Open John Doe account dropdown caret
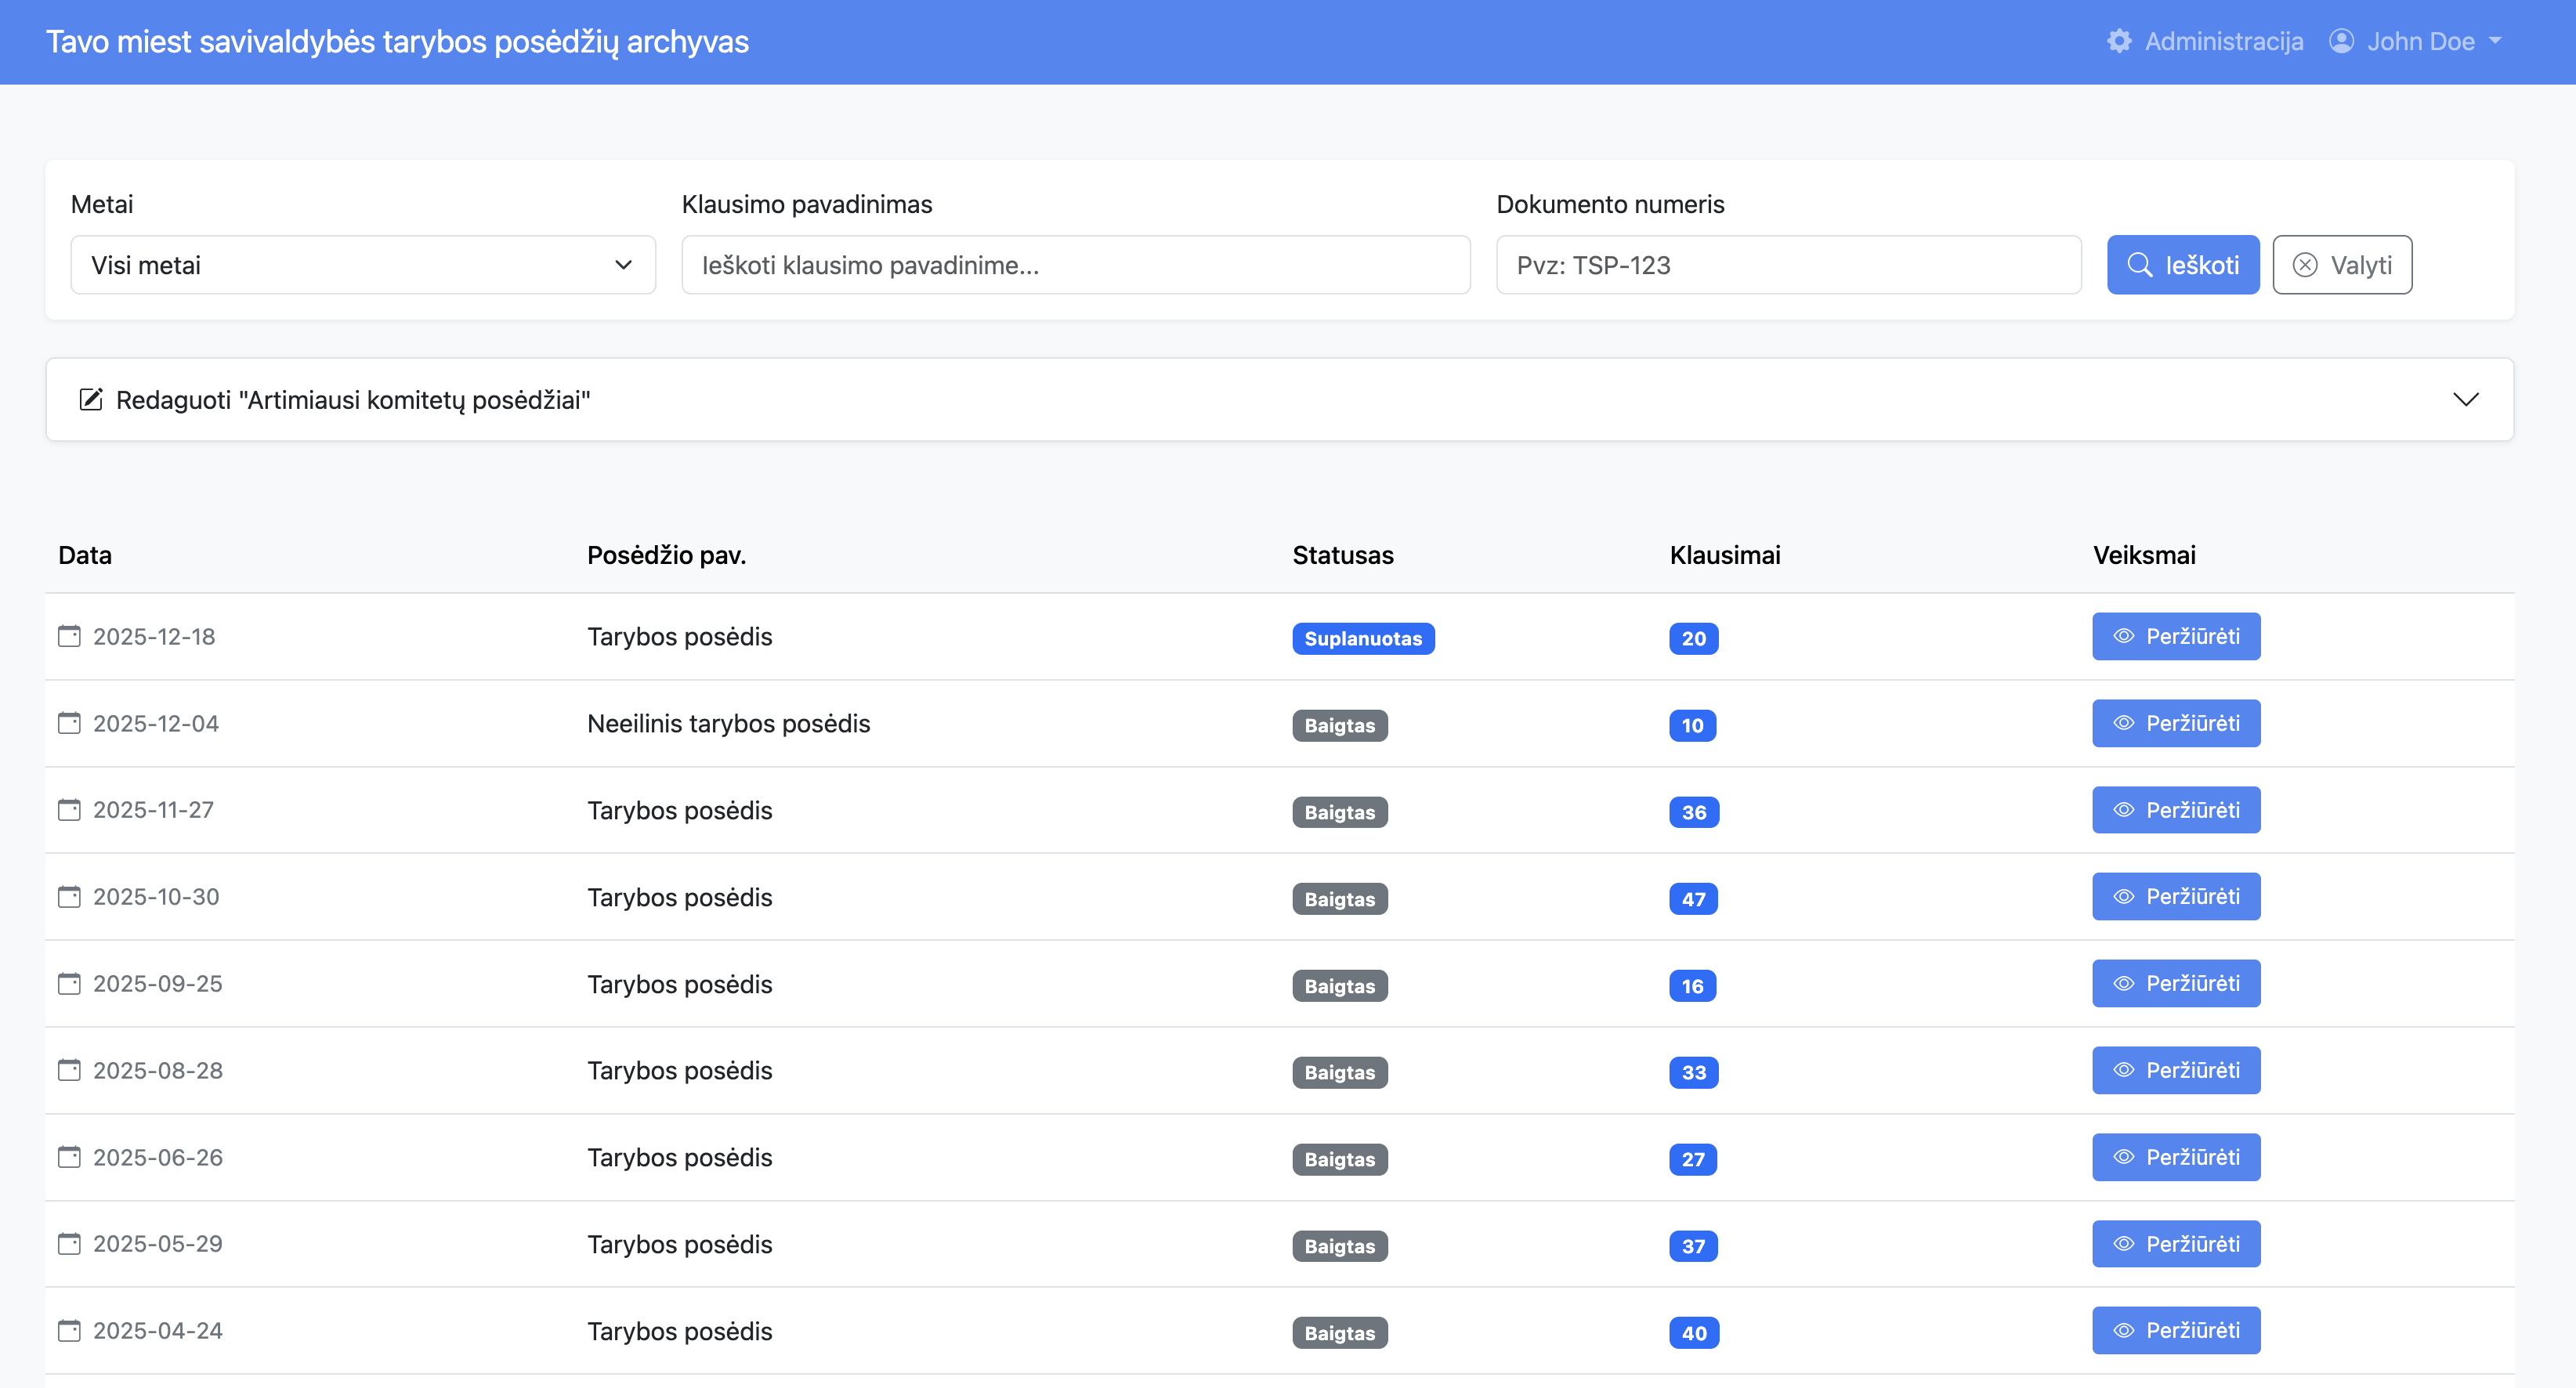 [x=2495, y=41]
